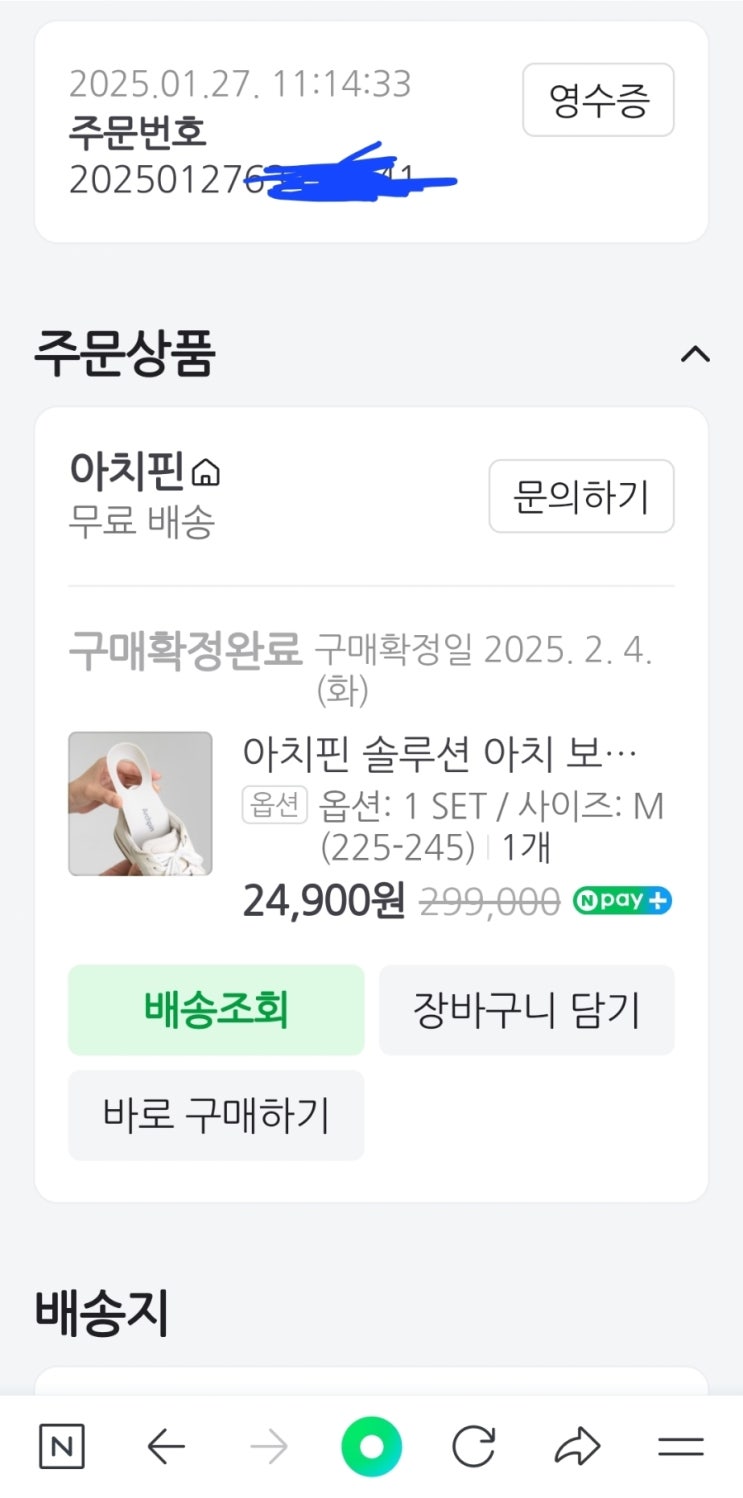
Task: Track delivery with 배송조회
Action: tap(216, 1009)
